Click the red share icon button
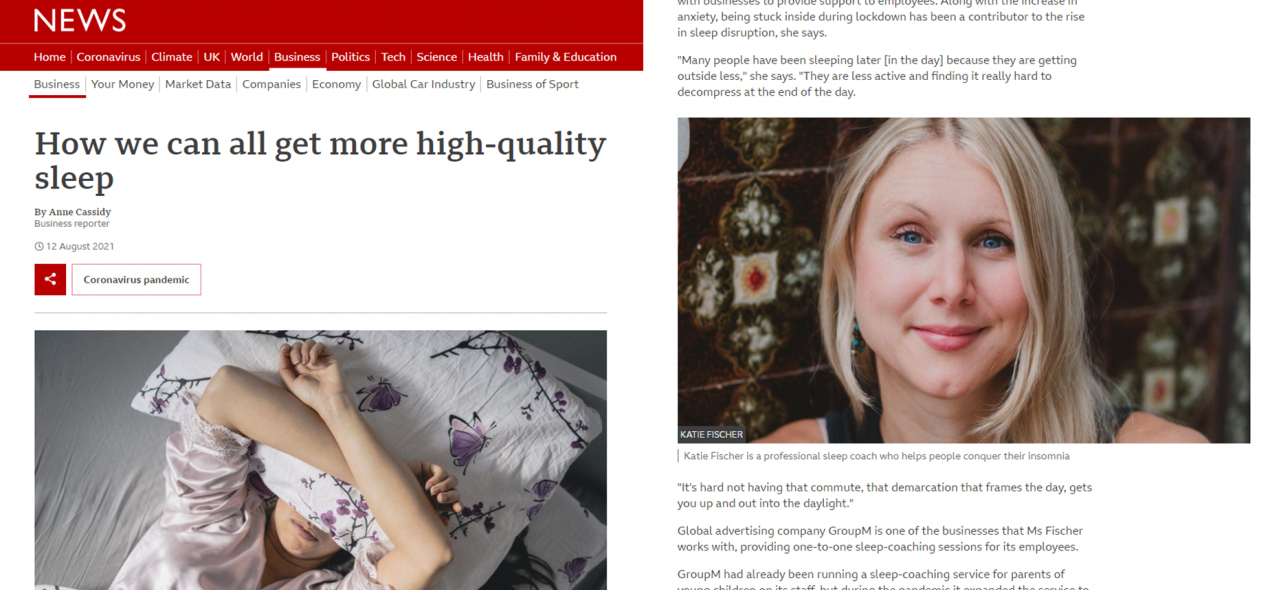1270x590 pixels. [50, 279]
